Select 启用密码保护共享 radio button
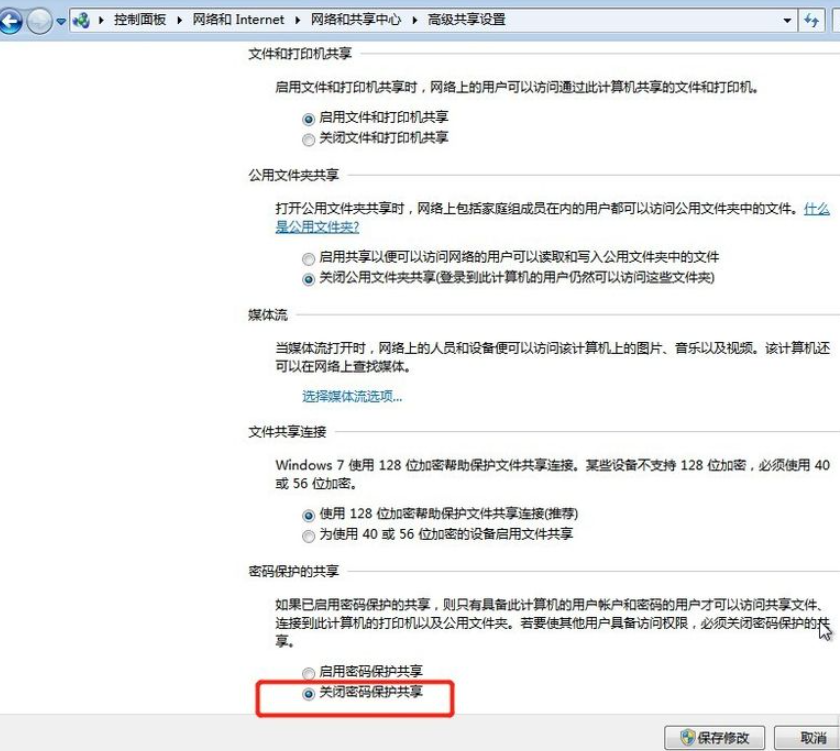The width and height of the screenshot is (840, 751). [x=308, y=672]
